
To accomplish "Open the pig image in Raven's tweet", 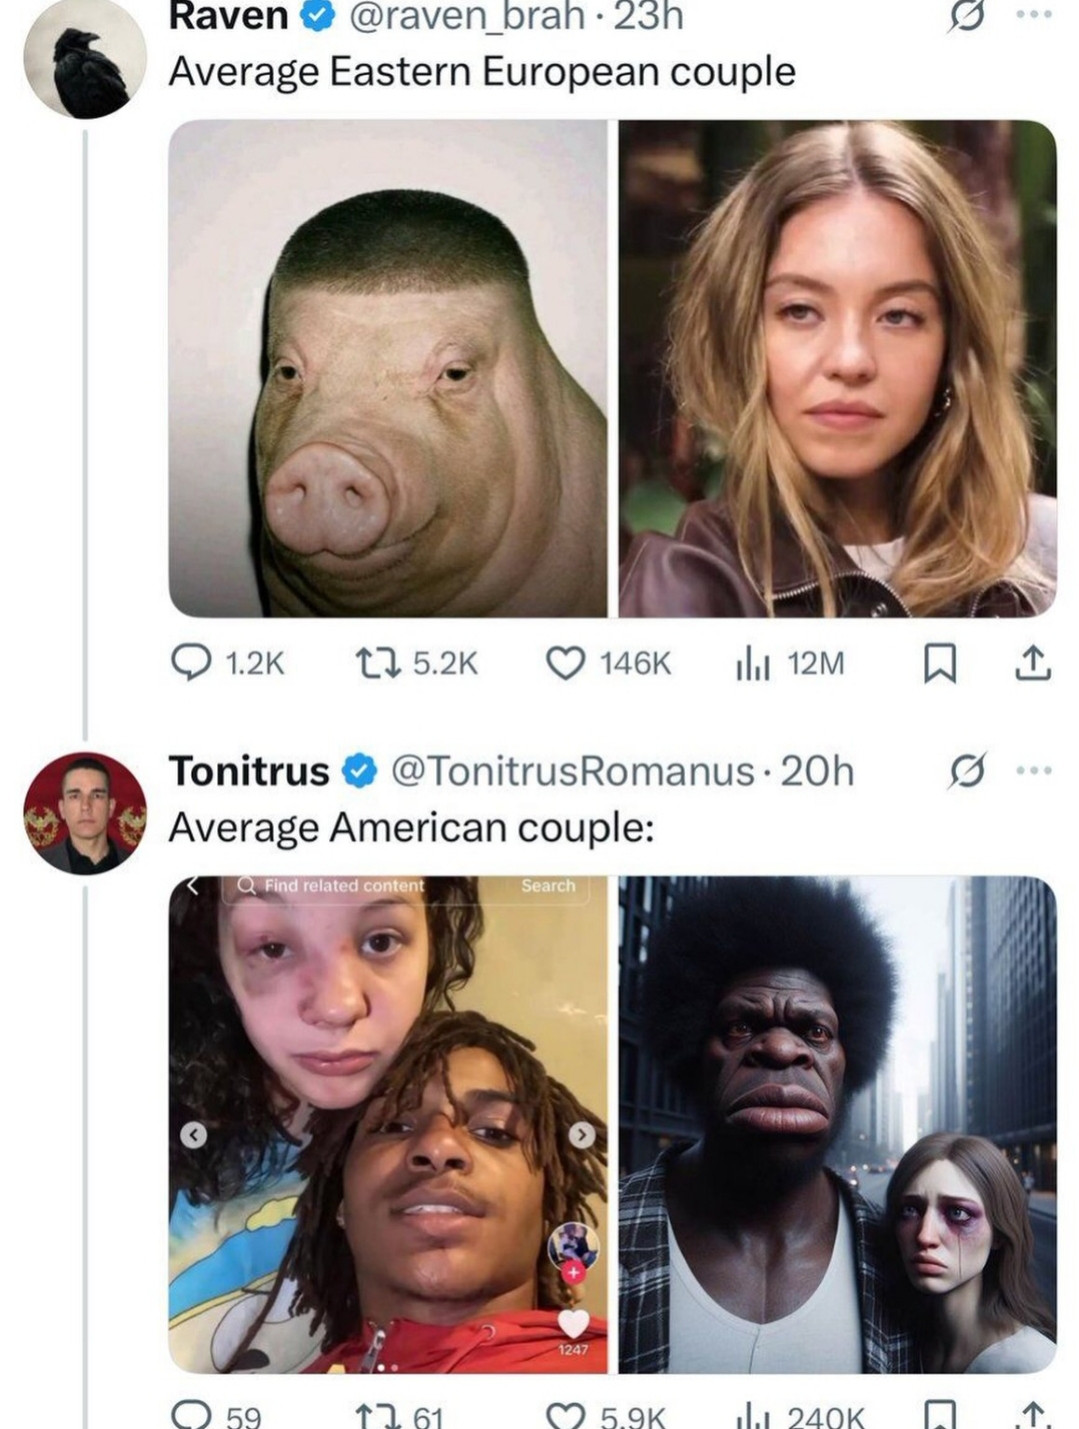I will [x=388, y=368].
